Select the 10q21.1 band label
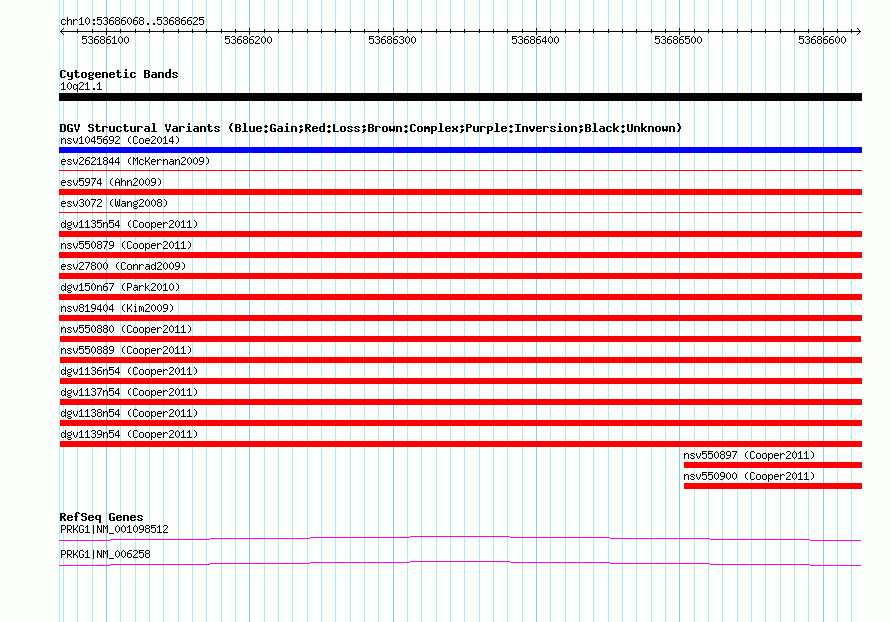The height and width of the screenshot is (622, 890). 81,86
